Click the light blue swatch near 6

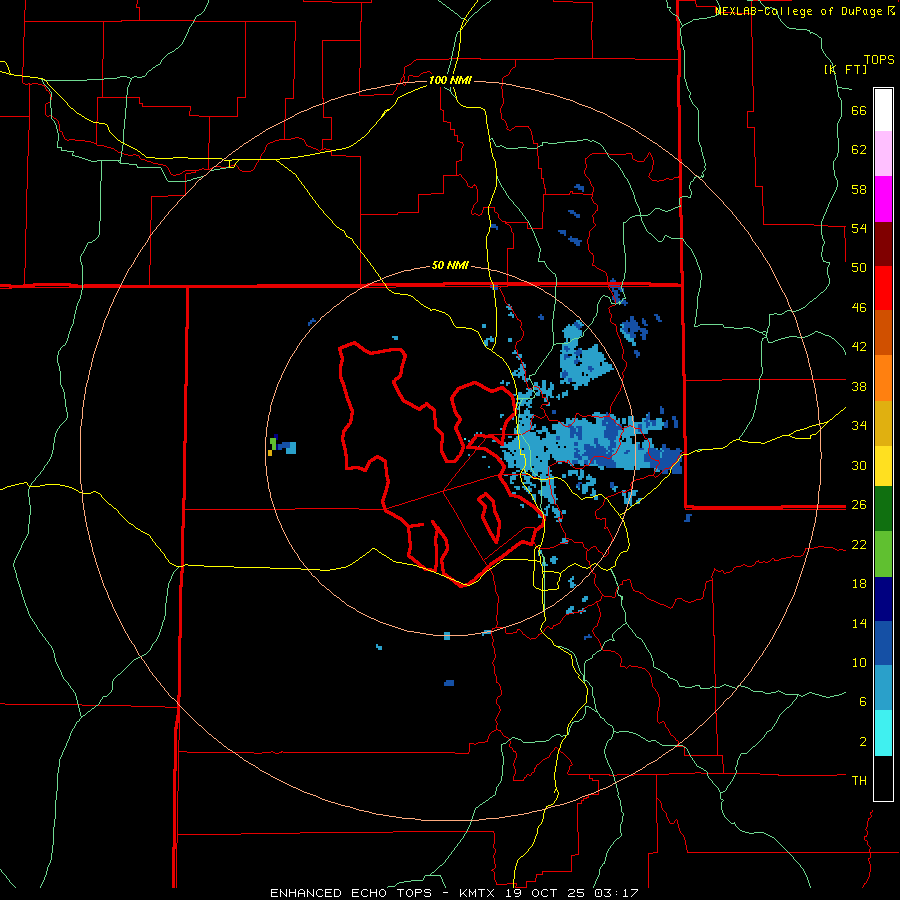[x=883, y=688]
